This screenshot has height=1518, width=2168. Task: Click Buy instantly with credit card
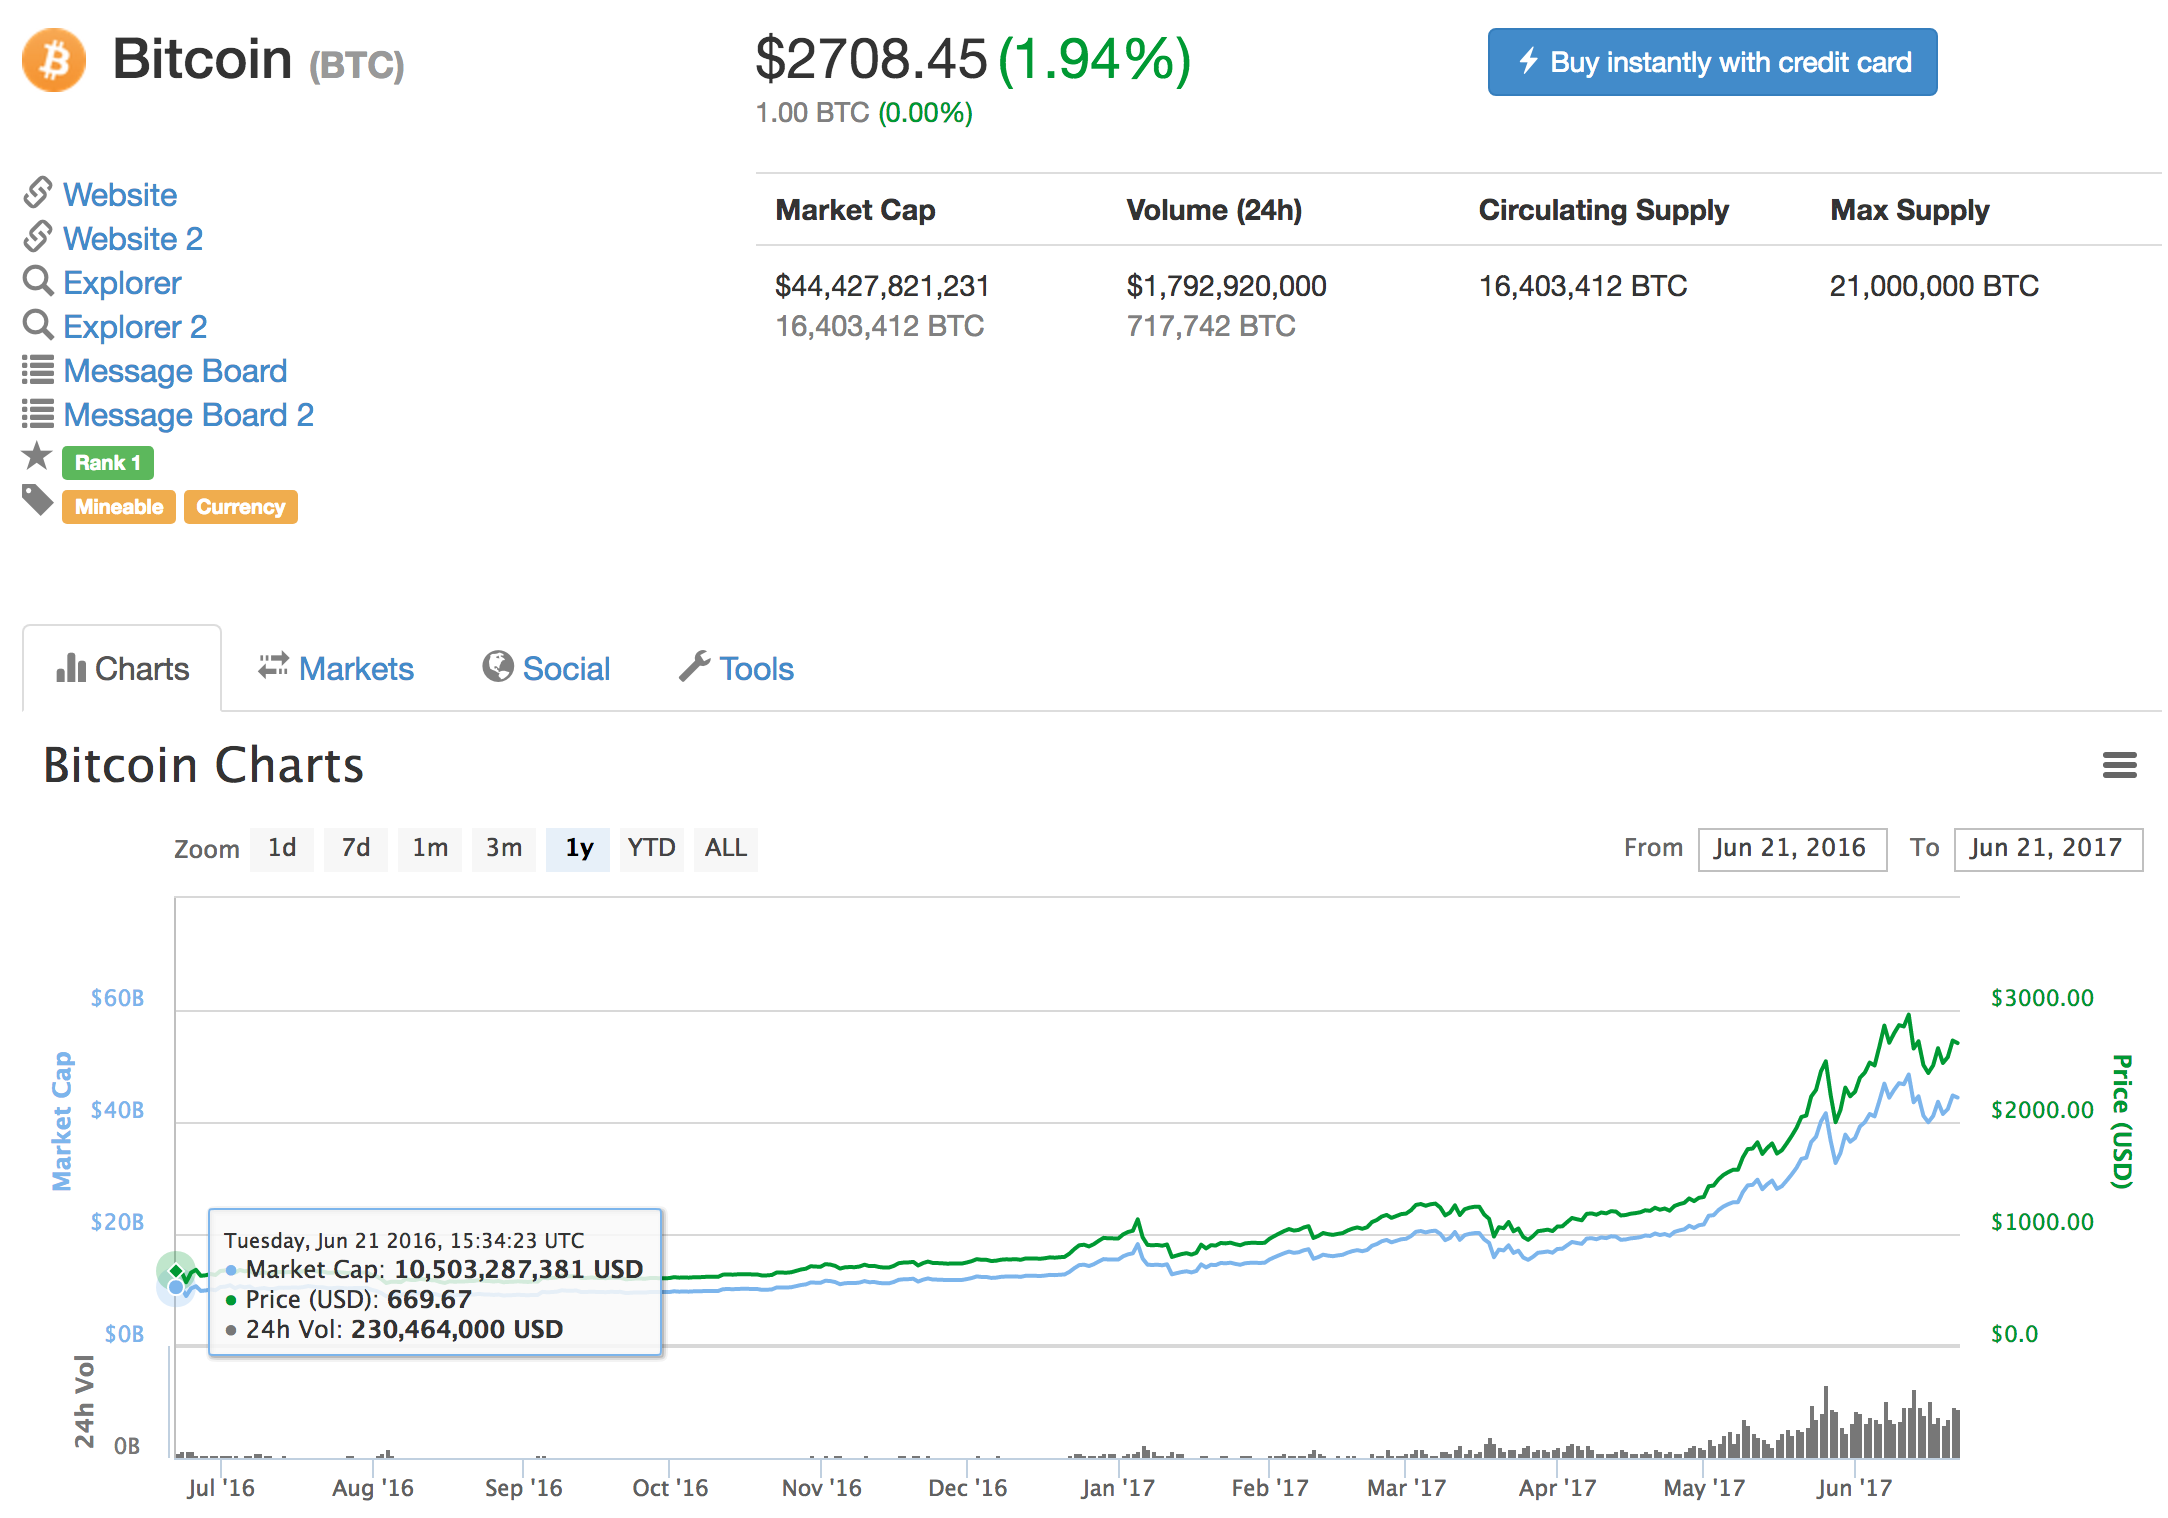1711,62
